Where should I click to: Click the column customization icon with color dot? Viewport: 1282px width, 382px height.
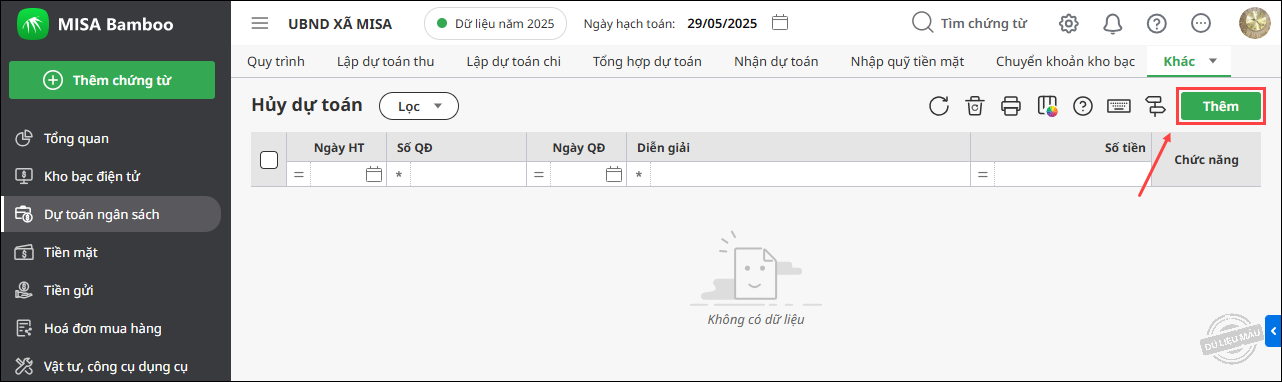[x=1047, y=106]
